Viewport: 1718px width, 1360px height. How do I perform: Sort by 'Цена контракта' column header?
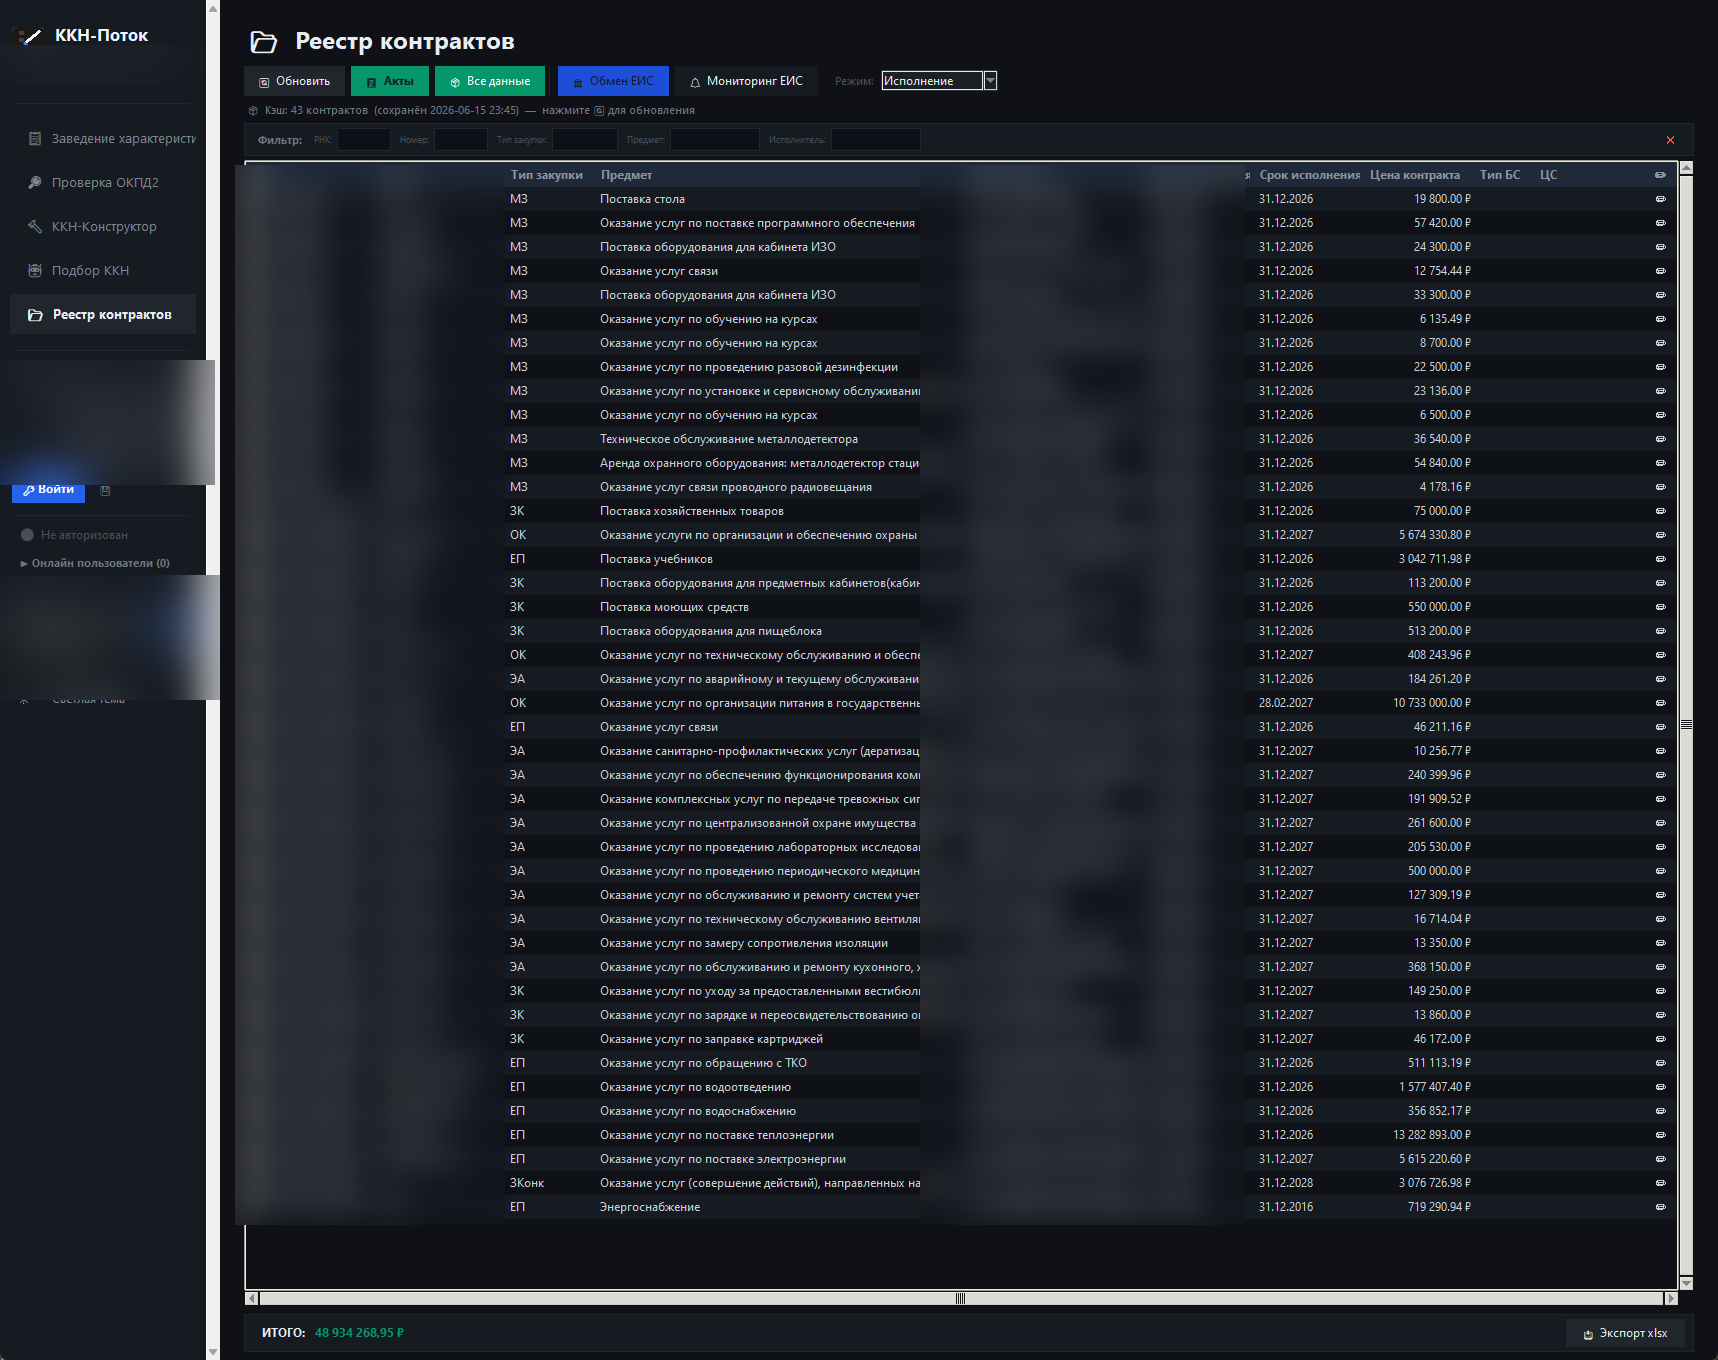1414,175
